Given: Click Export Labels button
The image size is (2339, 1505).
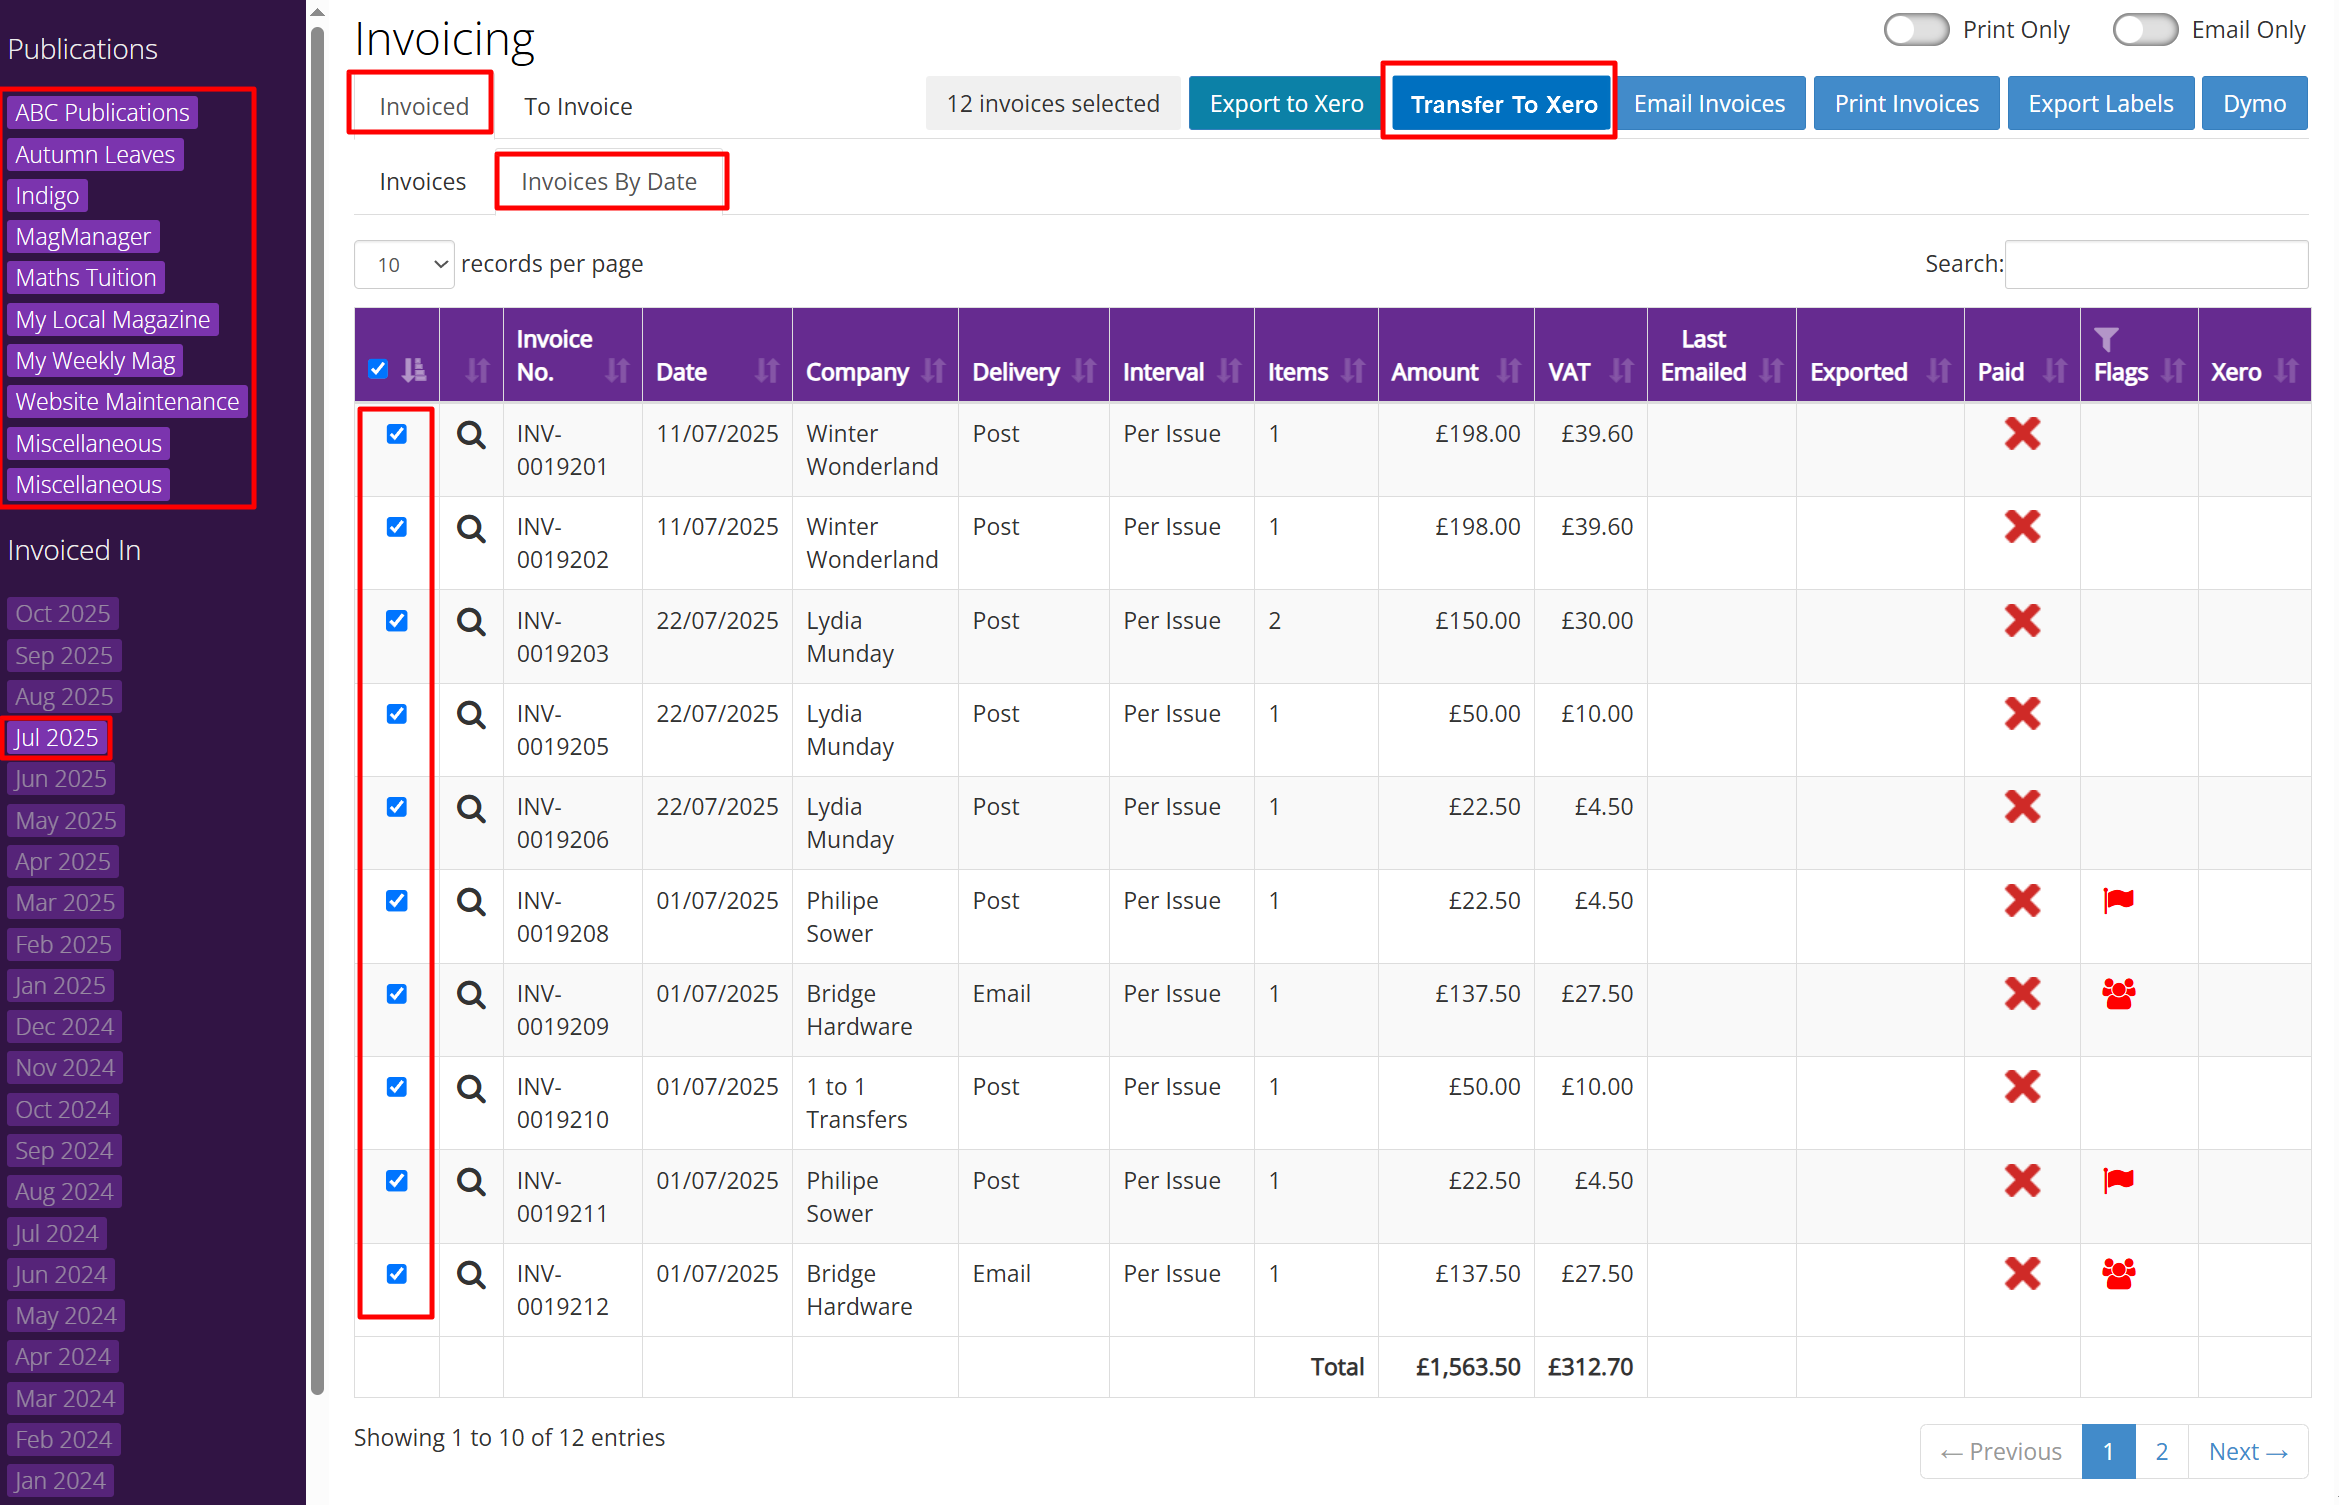Looking at the screenshot, I should [x=2100, y=104].
